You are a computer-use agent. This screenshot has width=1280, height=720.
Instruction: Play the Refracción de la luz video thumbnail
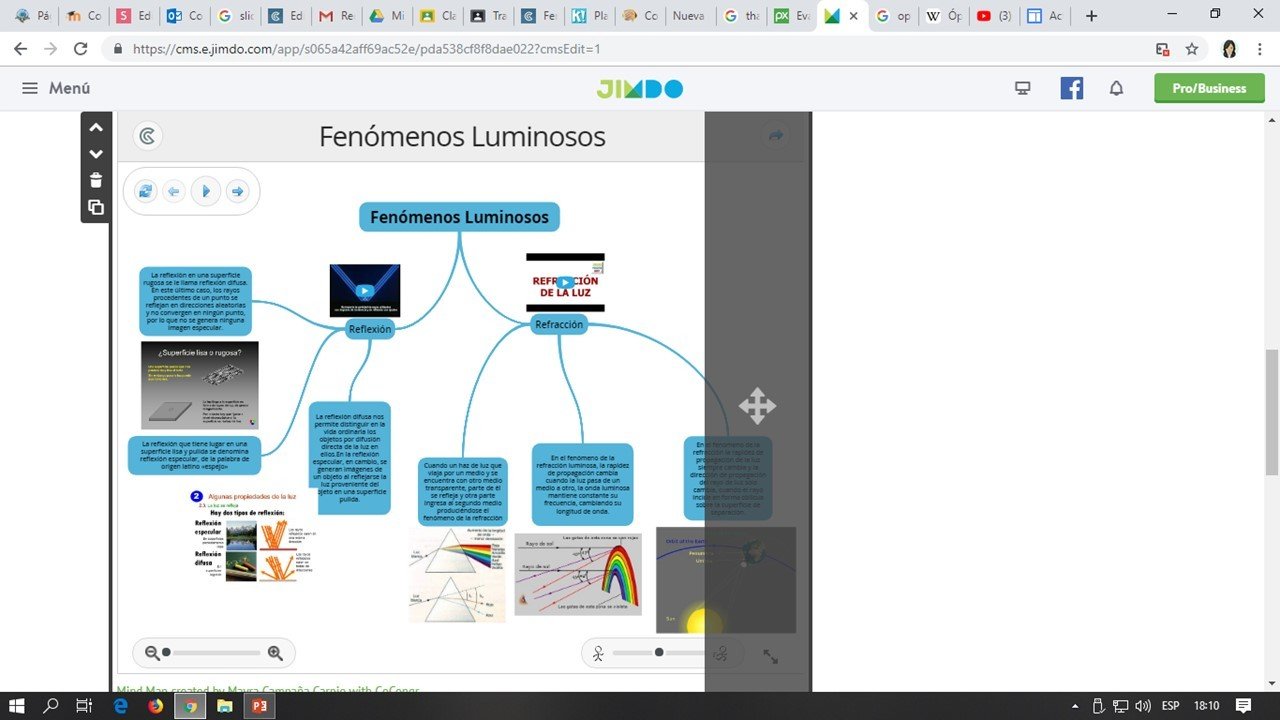pos(565,282)
